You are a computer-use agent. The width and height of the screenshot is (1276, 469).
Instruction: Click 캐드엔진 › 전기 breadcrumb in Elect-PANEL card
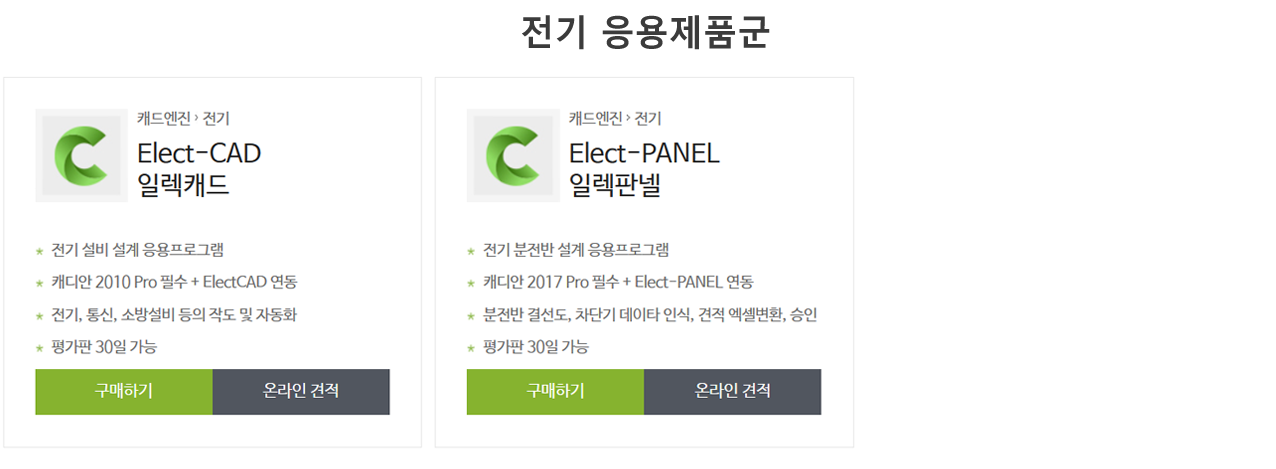pyautogui.click(x=615, y=118)
